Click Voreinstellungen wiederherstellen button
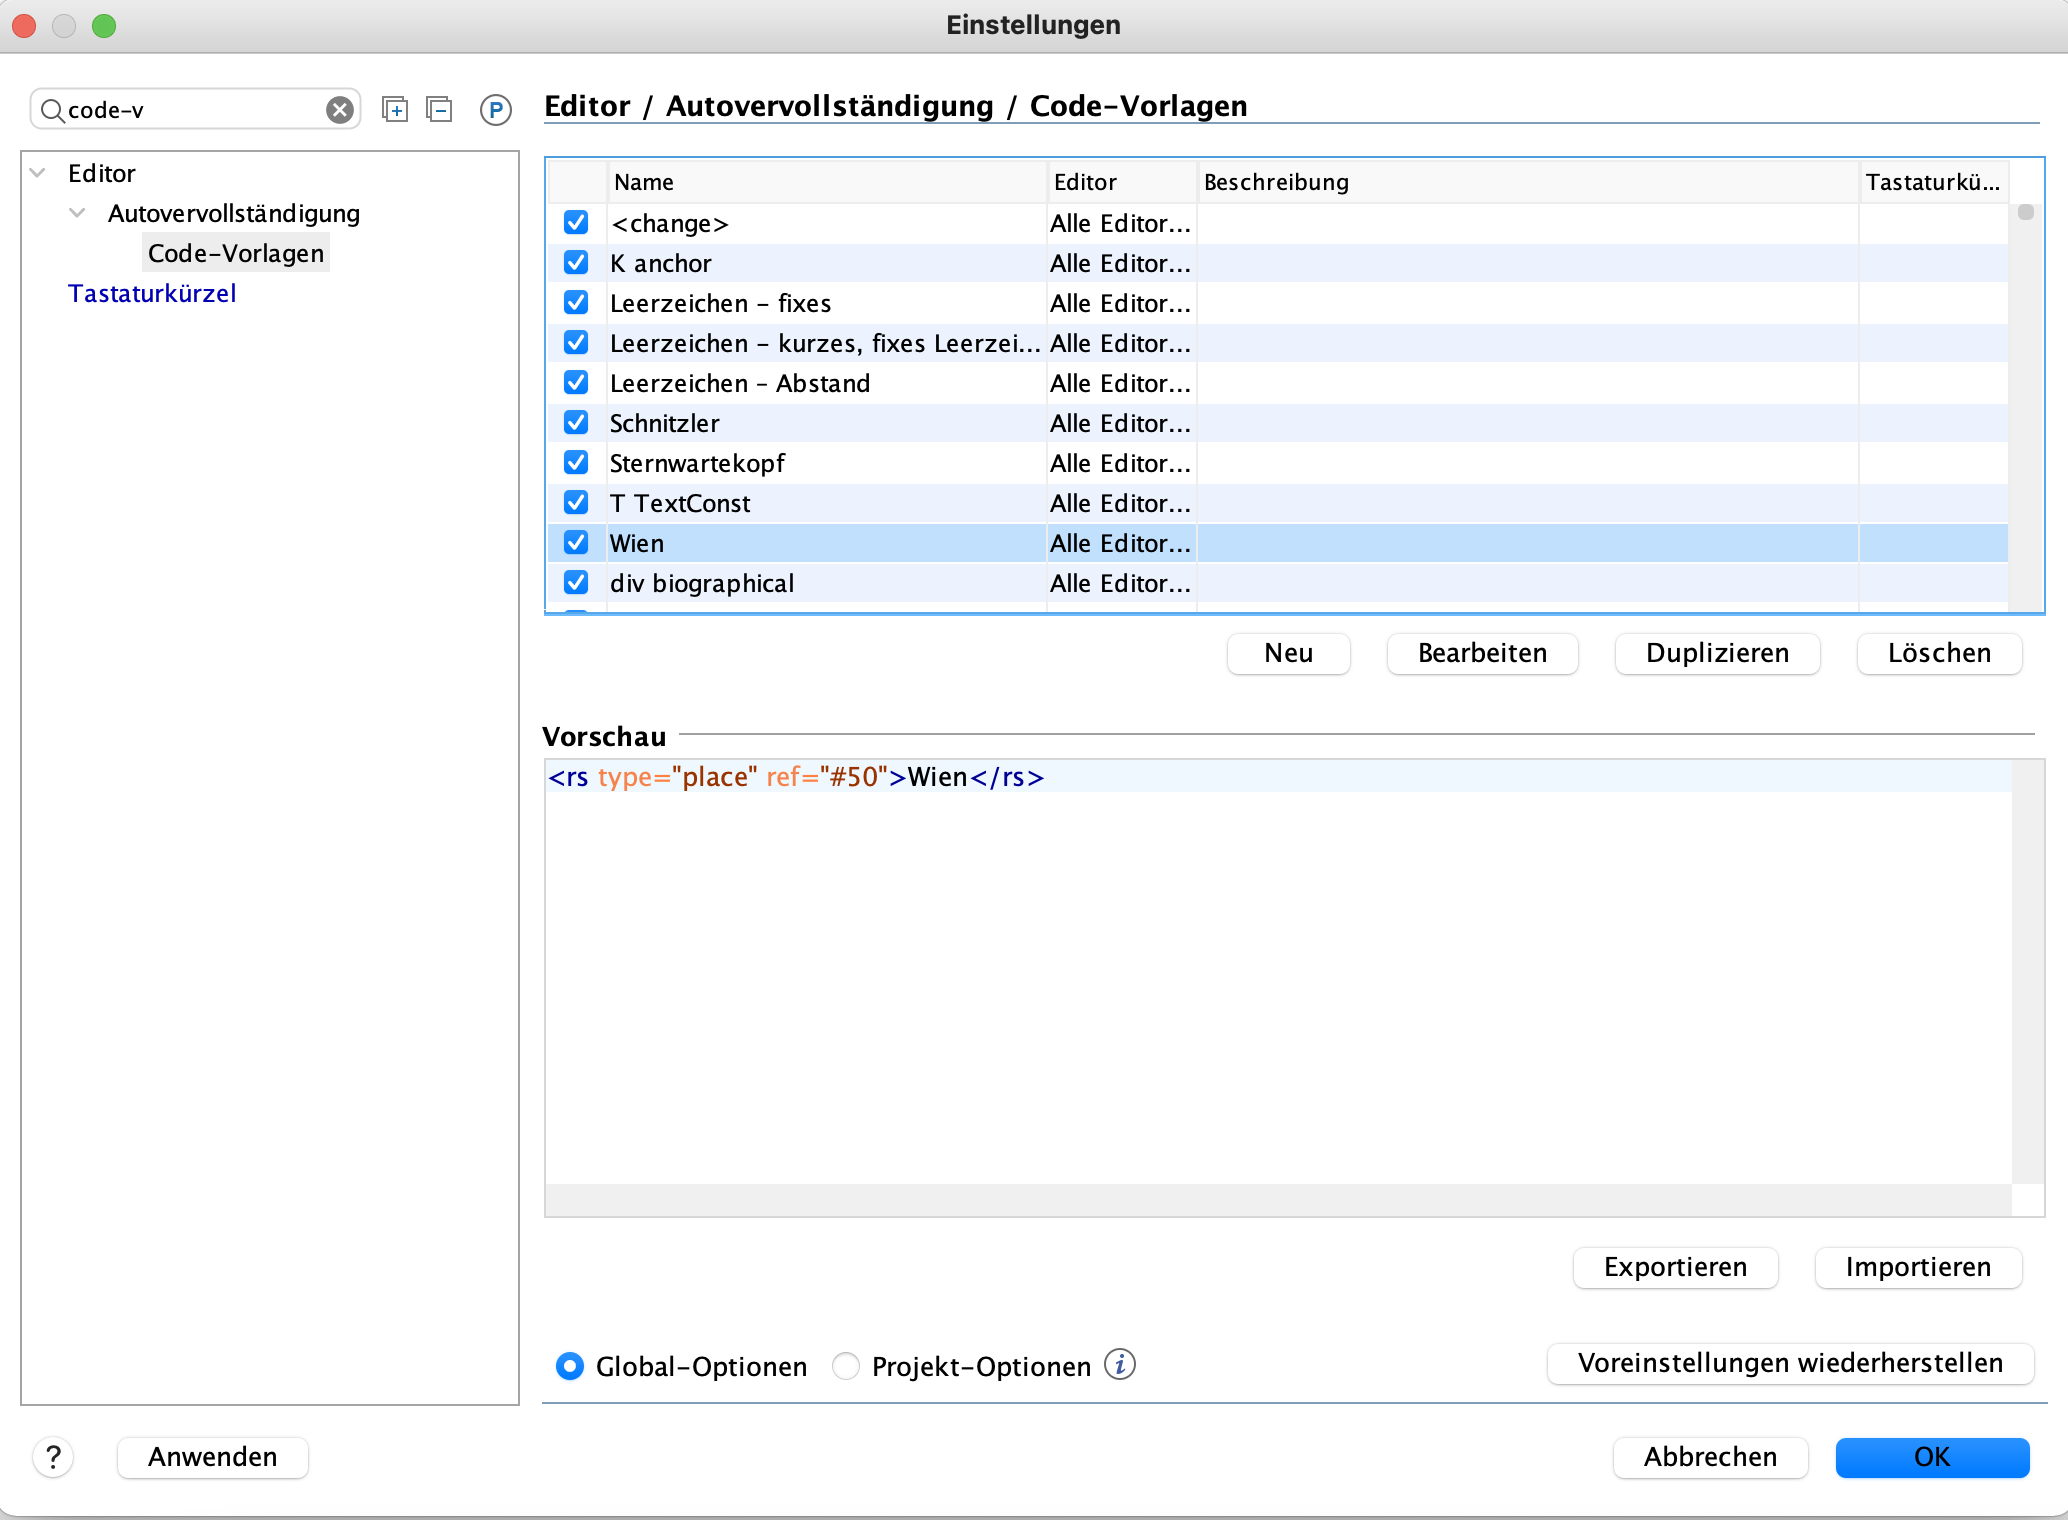2068x1520 pixels. point(1791,1363)
